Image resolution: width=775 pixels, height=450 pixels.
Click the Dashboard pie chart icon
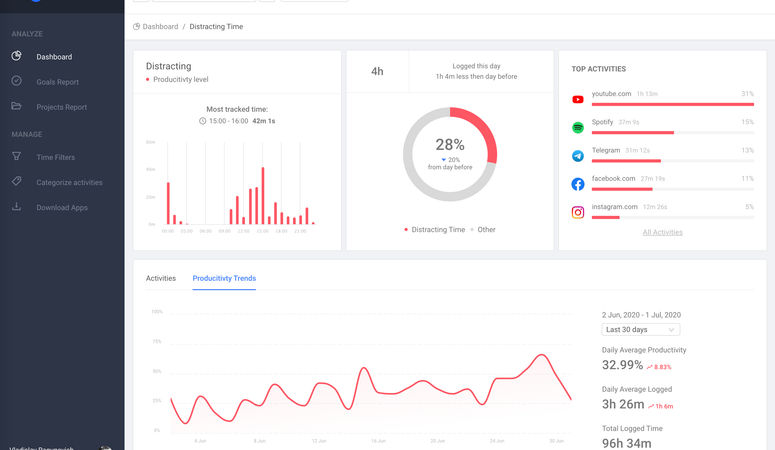click(x=16, y=56)
